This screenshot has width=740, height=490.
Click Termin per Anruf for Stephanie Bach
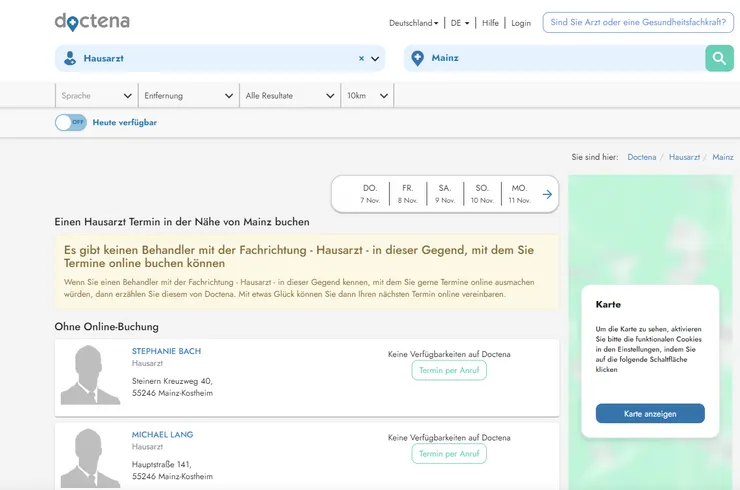tap(449, 370)
